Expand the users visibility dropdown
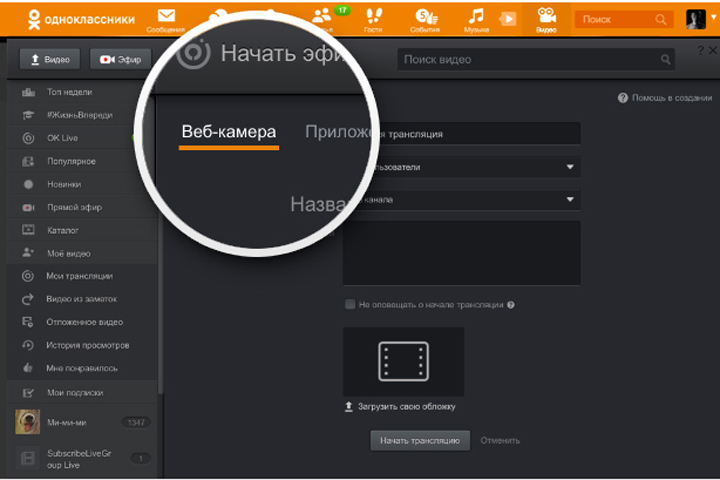 pos(570,167)
